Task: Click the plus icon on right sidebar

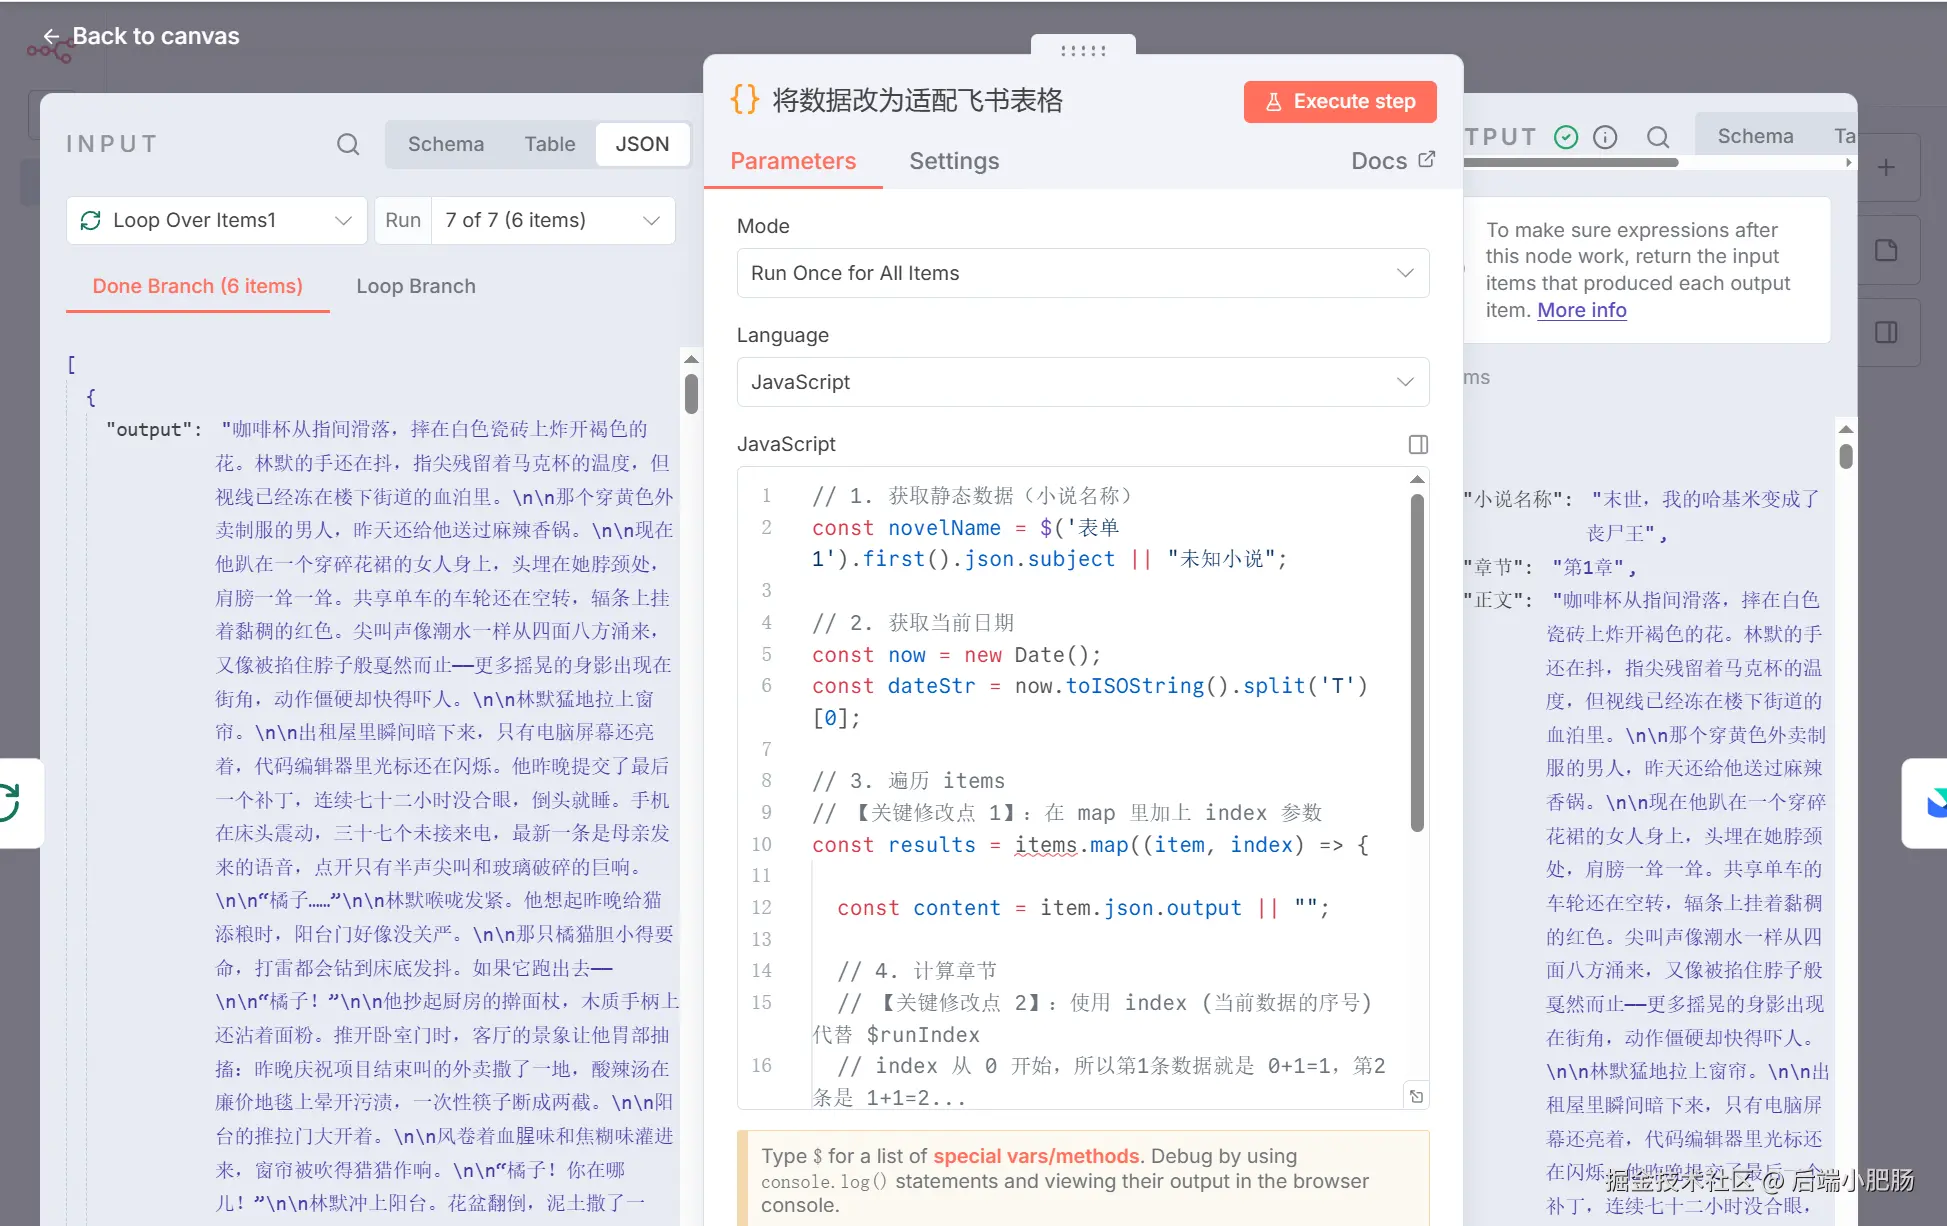Action: [x=1885, y=168]
